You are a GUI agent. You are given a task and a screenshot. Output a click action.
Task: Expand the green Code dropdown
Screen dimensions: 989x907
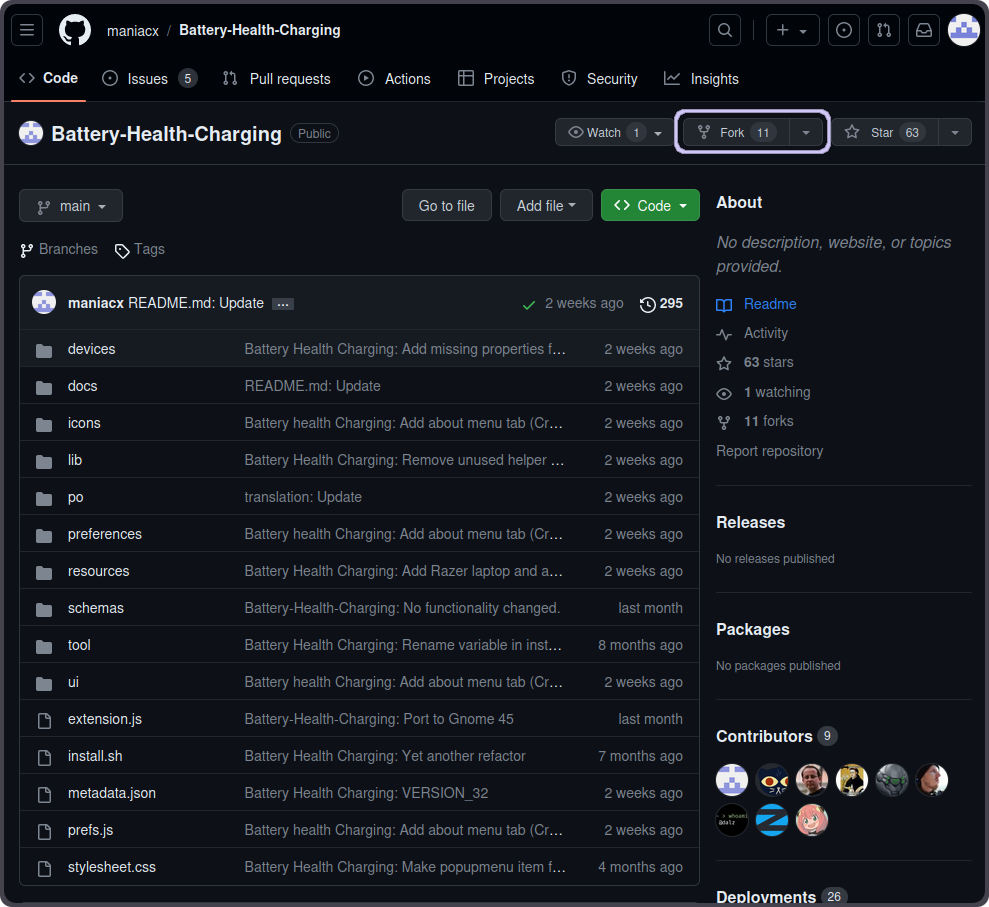click(650, 206)
